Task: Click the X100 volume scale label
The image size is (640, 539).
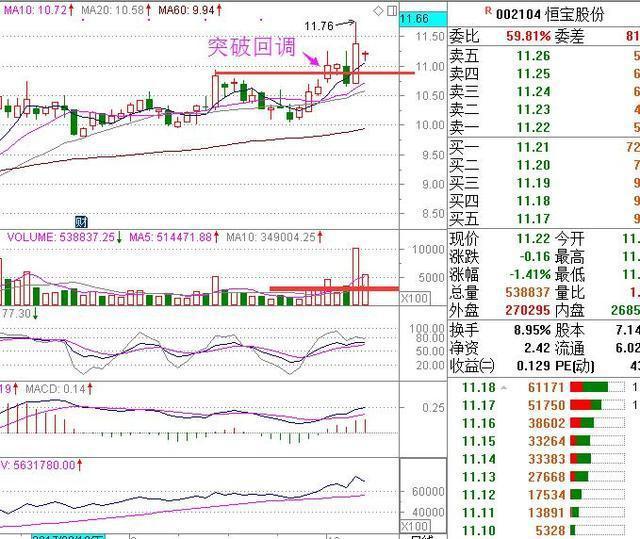Action: click(x=412, y=298)
